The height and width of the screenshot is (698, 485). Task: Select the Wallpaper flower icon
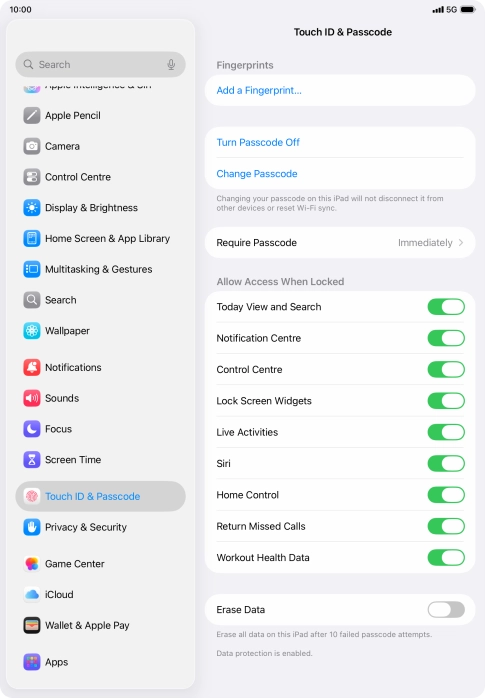[32, 331]
